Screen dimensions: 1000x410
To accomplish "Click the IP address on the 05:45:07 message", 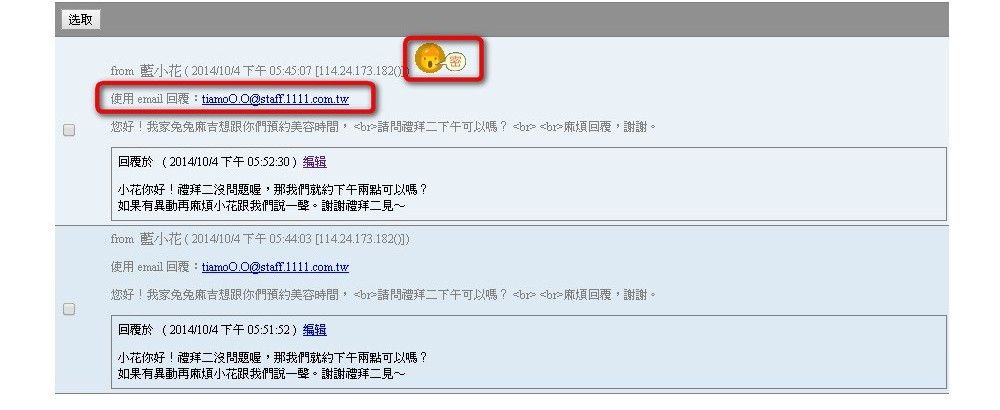I will tap(361, 71).
